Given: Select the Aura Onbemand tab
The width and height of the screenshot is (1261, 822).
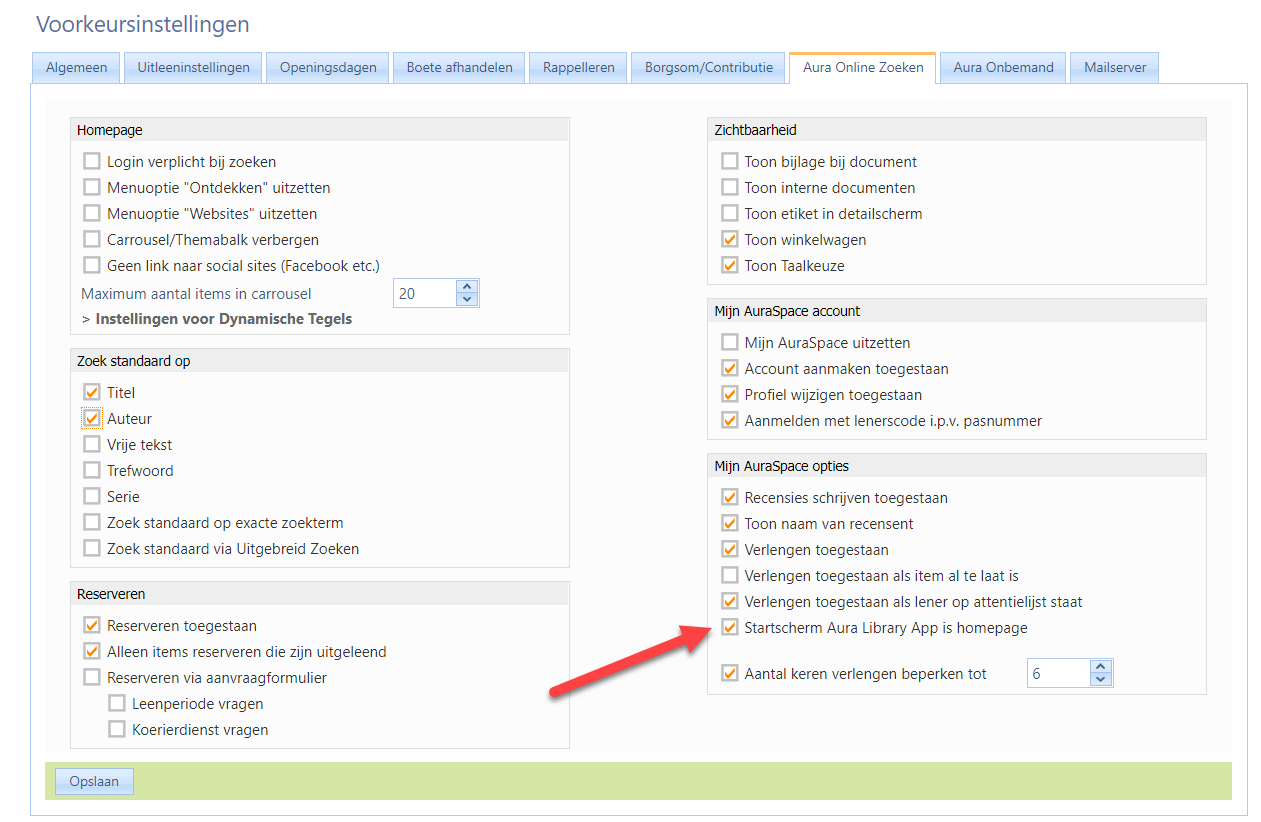Looking at the screenshot, I should [1003, 68].
